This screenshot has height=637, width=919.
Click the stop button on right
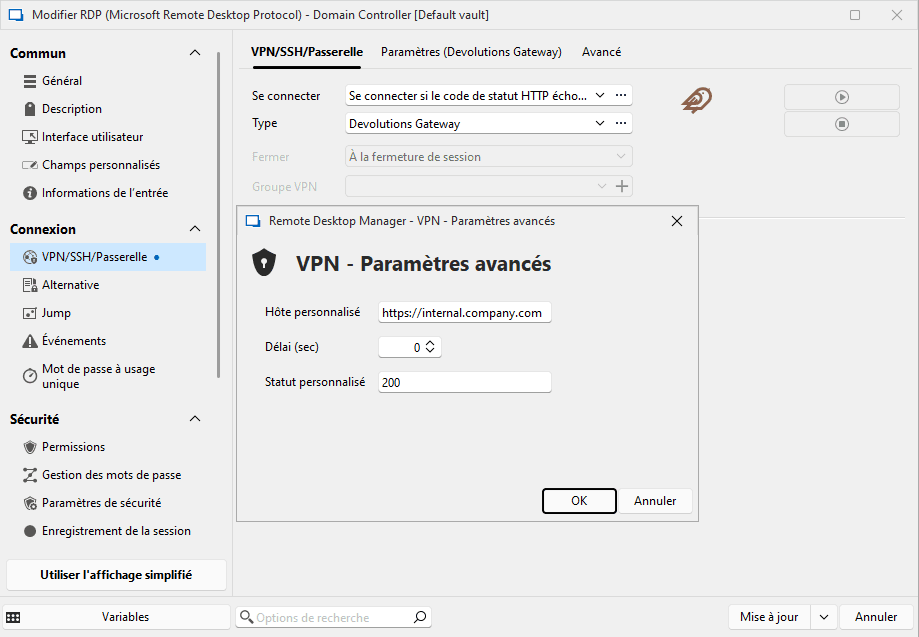[842, 124]
